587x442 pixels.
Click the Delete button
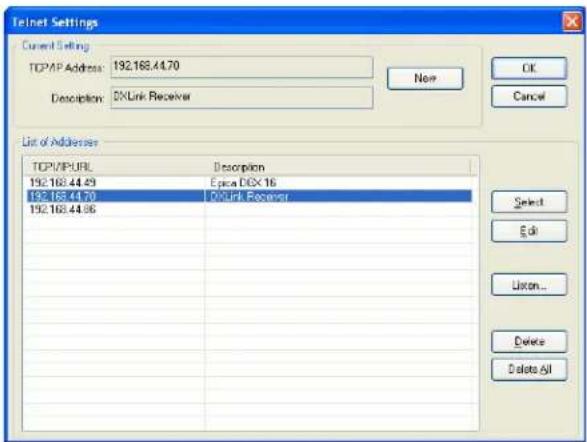pyautogui.click(x=529, y=341)
